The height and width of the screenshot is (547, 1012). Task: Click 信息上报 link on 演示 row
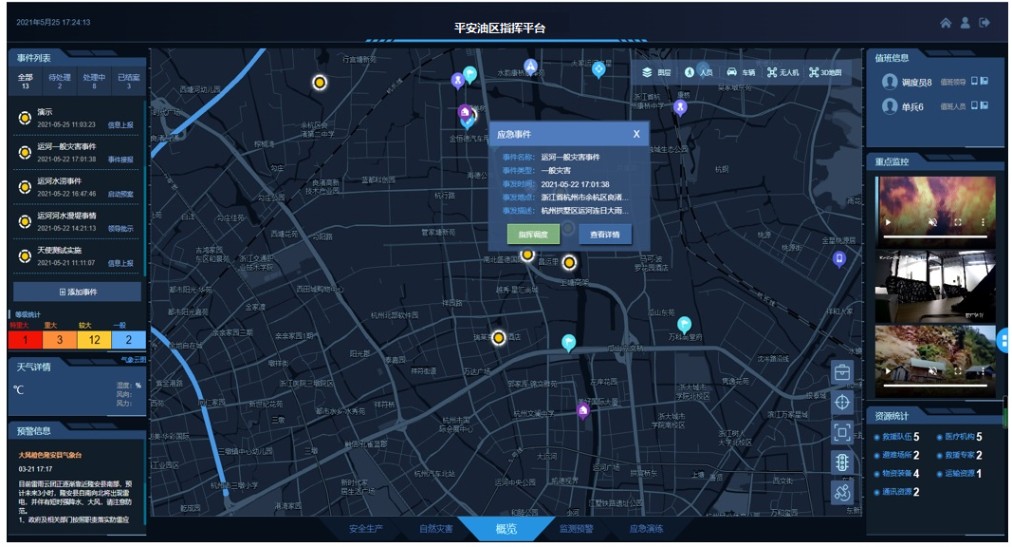[121, 125]
